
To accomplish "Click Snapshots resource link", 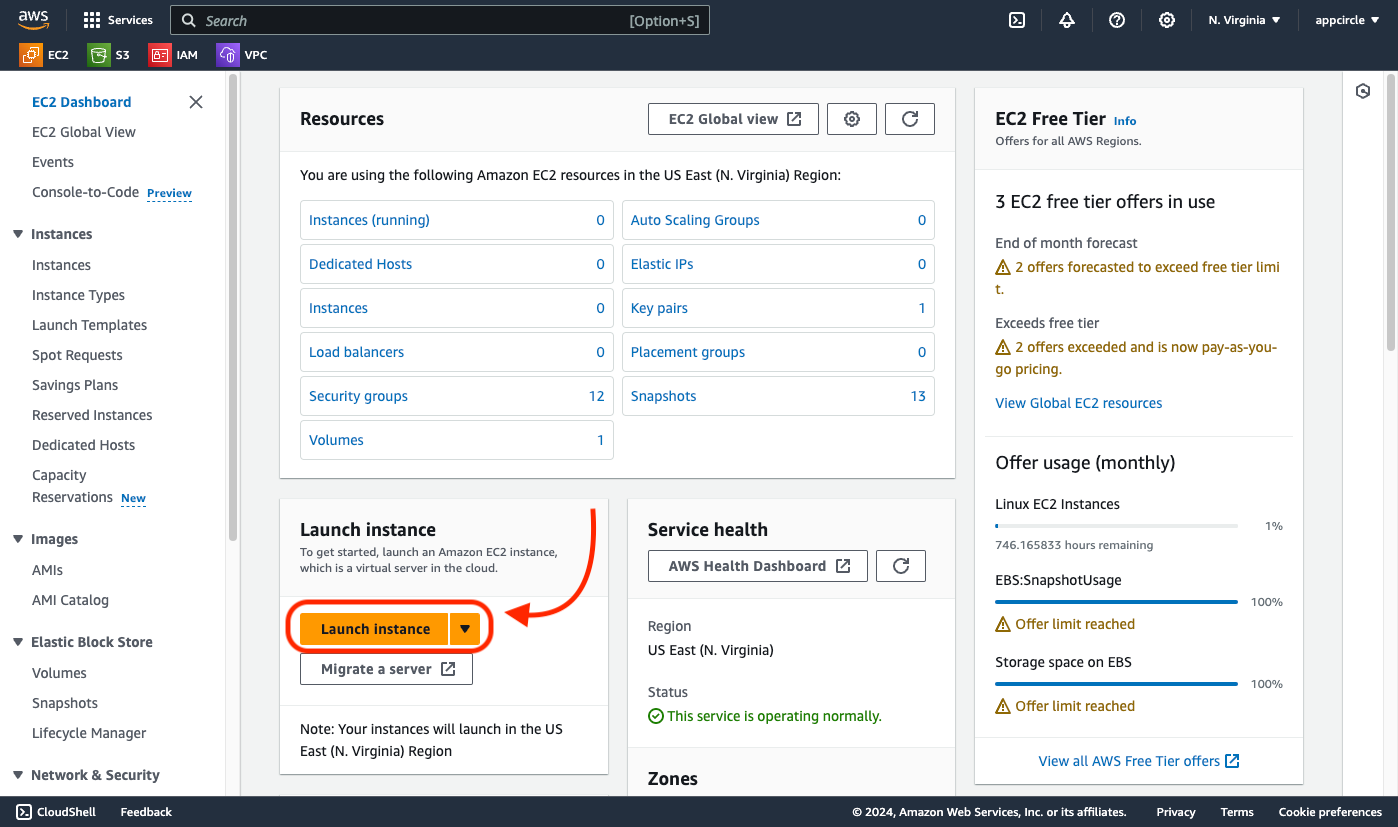I will pyautogui.click(x=663, y=396).
